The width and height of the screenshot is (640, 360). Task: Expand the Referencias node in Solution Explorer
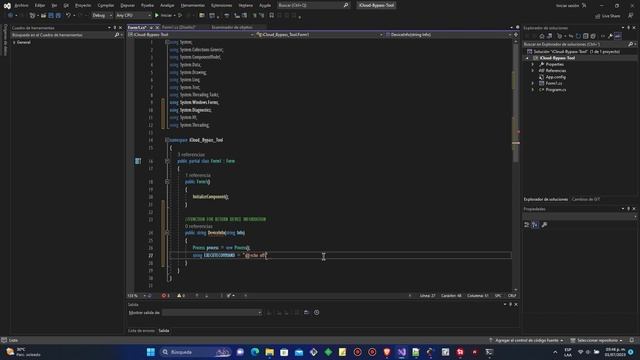tap(532, 71)
